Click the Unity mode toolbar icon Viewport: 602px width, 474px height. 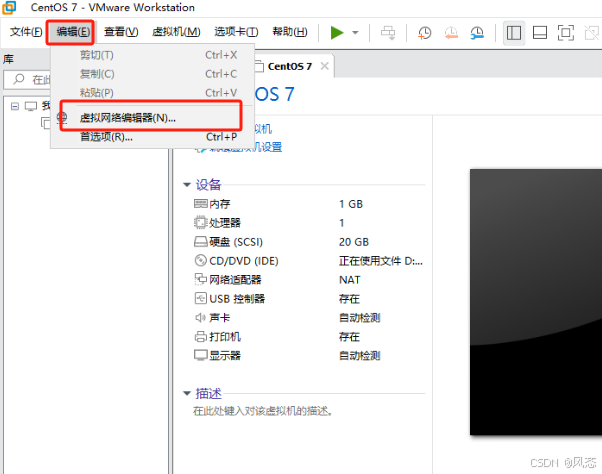591,33
